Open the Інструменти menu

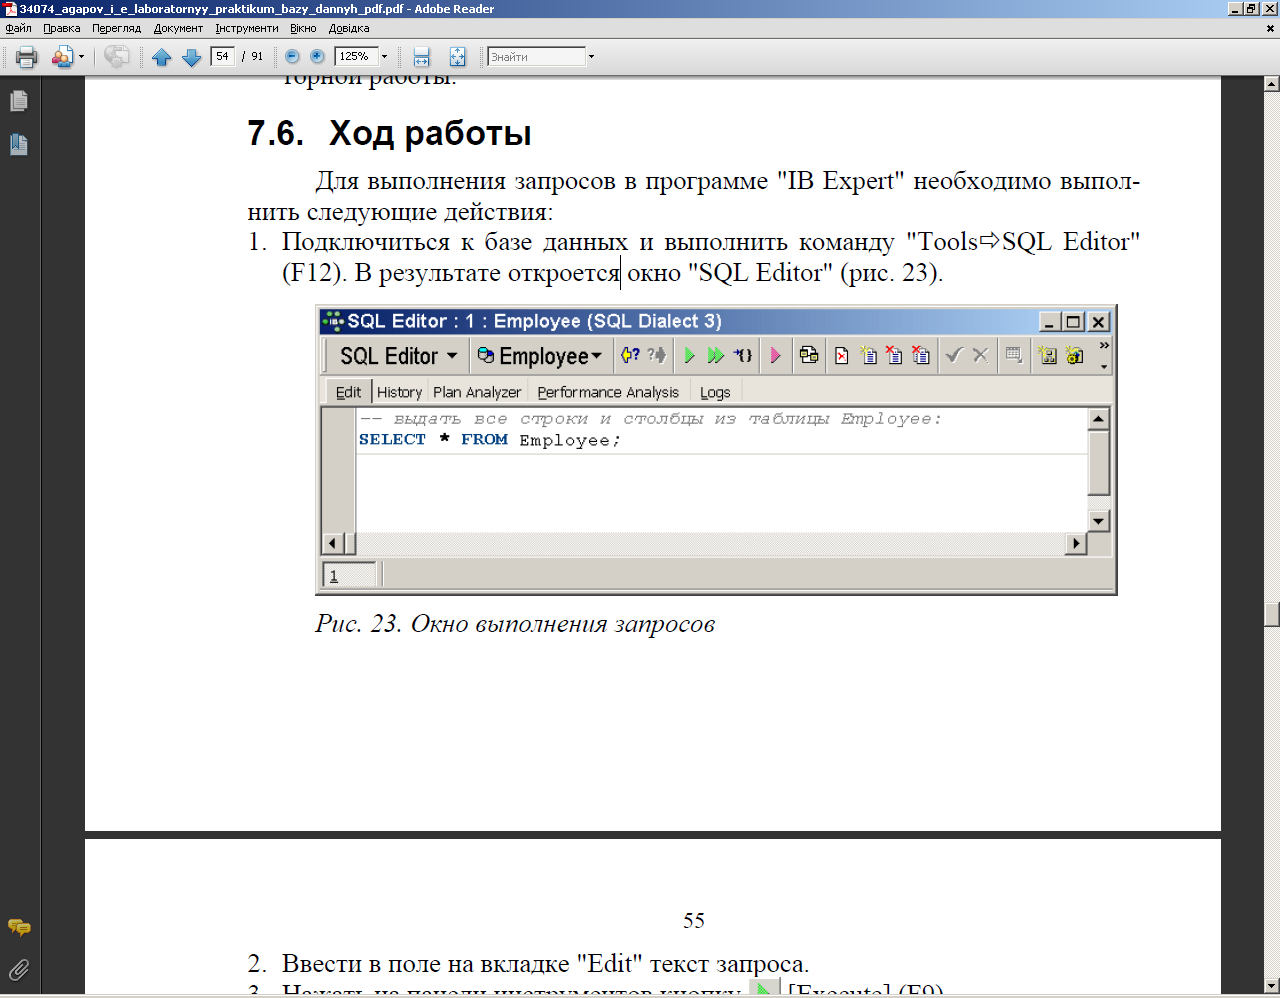247,29
